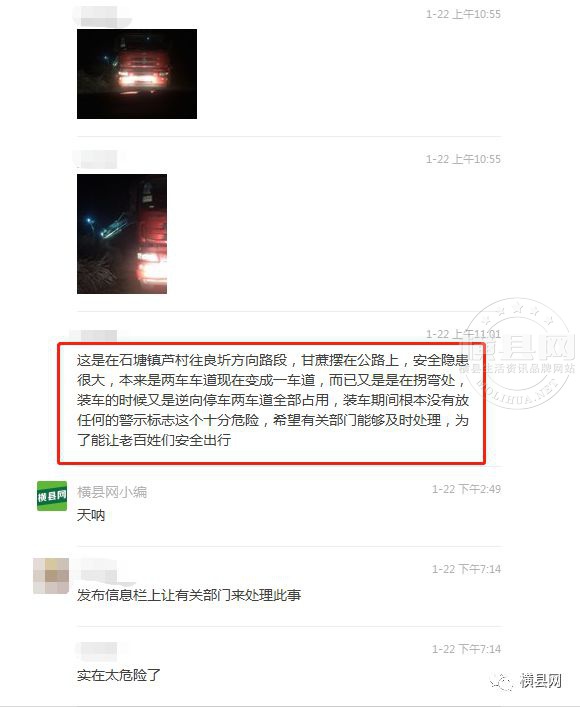Click the 1-22 上午10:55 timestamp of first photo
Image resolution: width=580 pixels, height=707 pixels.
pyautogui.click(x=463, y=14)
